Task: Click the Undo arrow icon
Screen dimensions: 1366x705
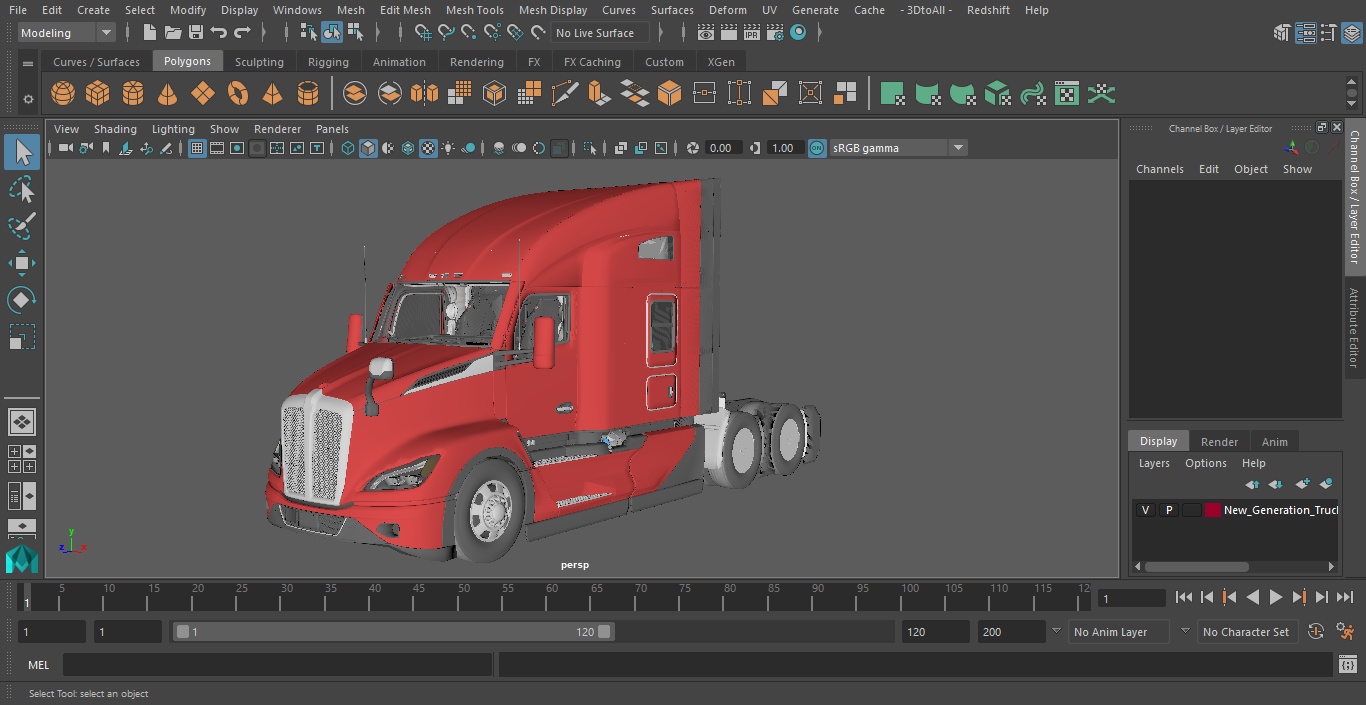Action: tap(219, 33)
